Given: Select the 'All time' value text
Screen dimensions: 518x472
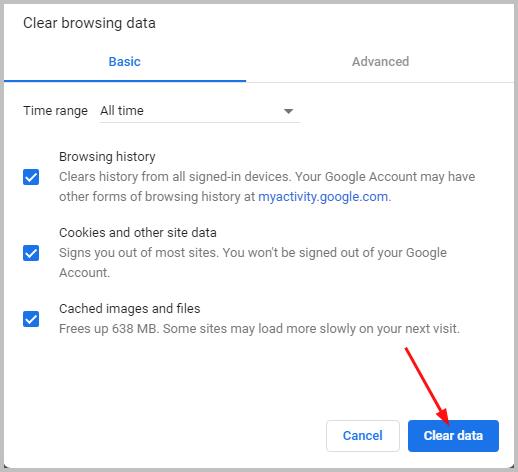Looking at the screenshot, I should tap(122, 111).
